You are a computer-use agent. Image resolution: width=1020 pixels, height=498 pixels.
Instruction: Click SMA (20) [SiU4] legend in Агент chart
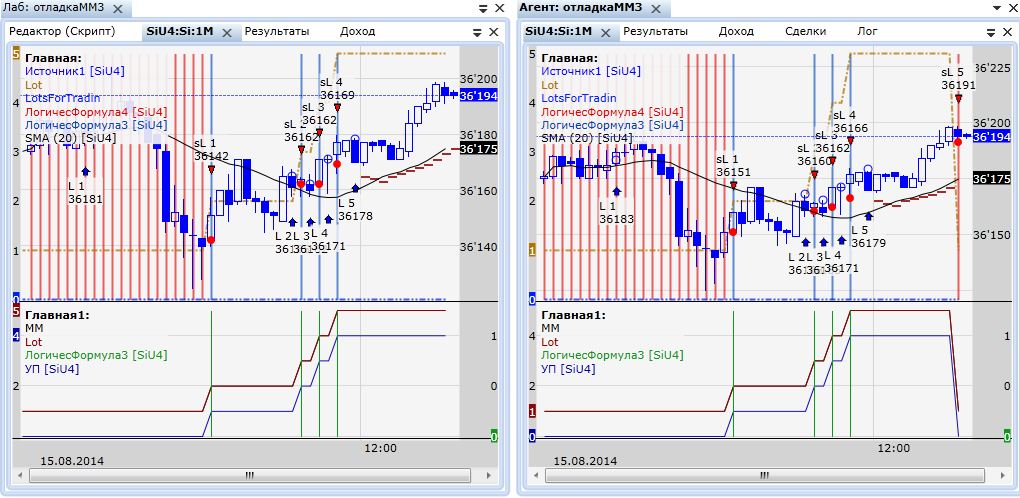(x=587, y=138)
